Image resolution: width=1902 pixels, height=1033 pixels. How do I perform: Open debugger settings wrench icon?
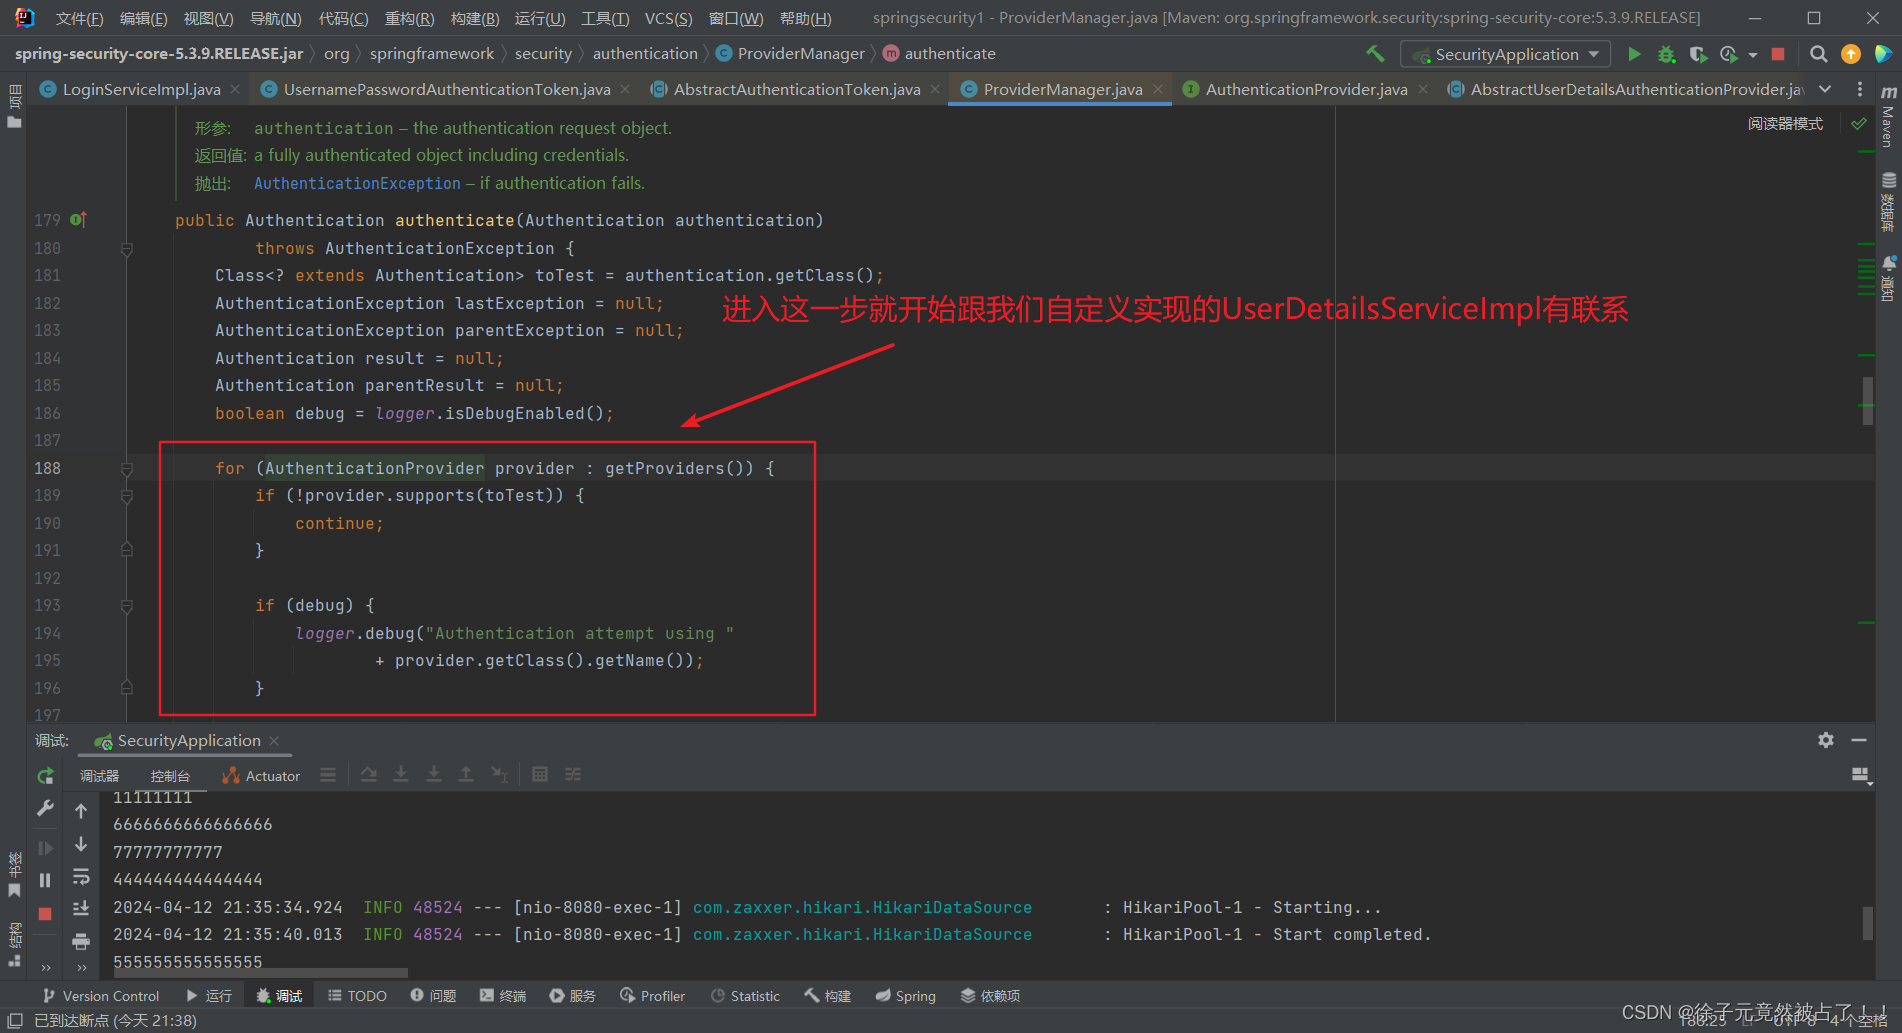coord(45,808)
